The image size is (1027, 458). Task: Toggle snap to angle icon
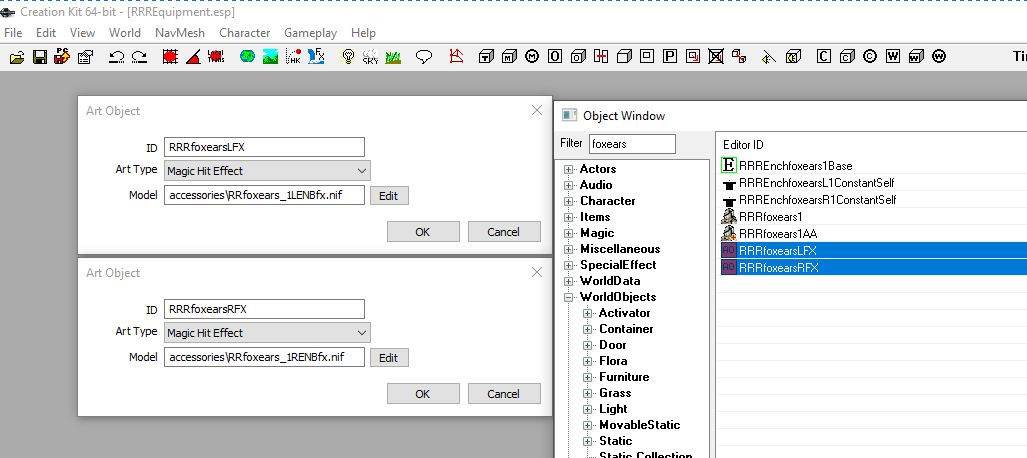[x=193, y=57]
